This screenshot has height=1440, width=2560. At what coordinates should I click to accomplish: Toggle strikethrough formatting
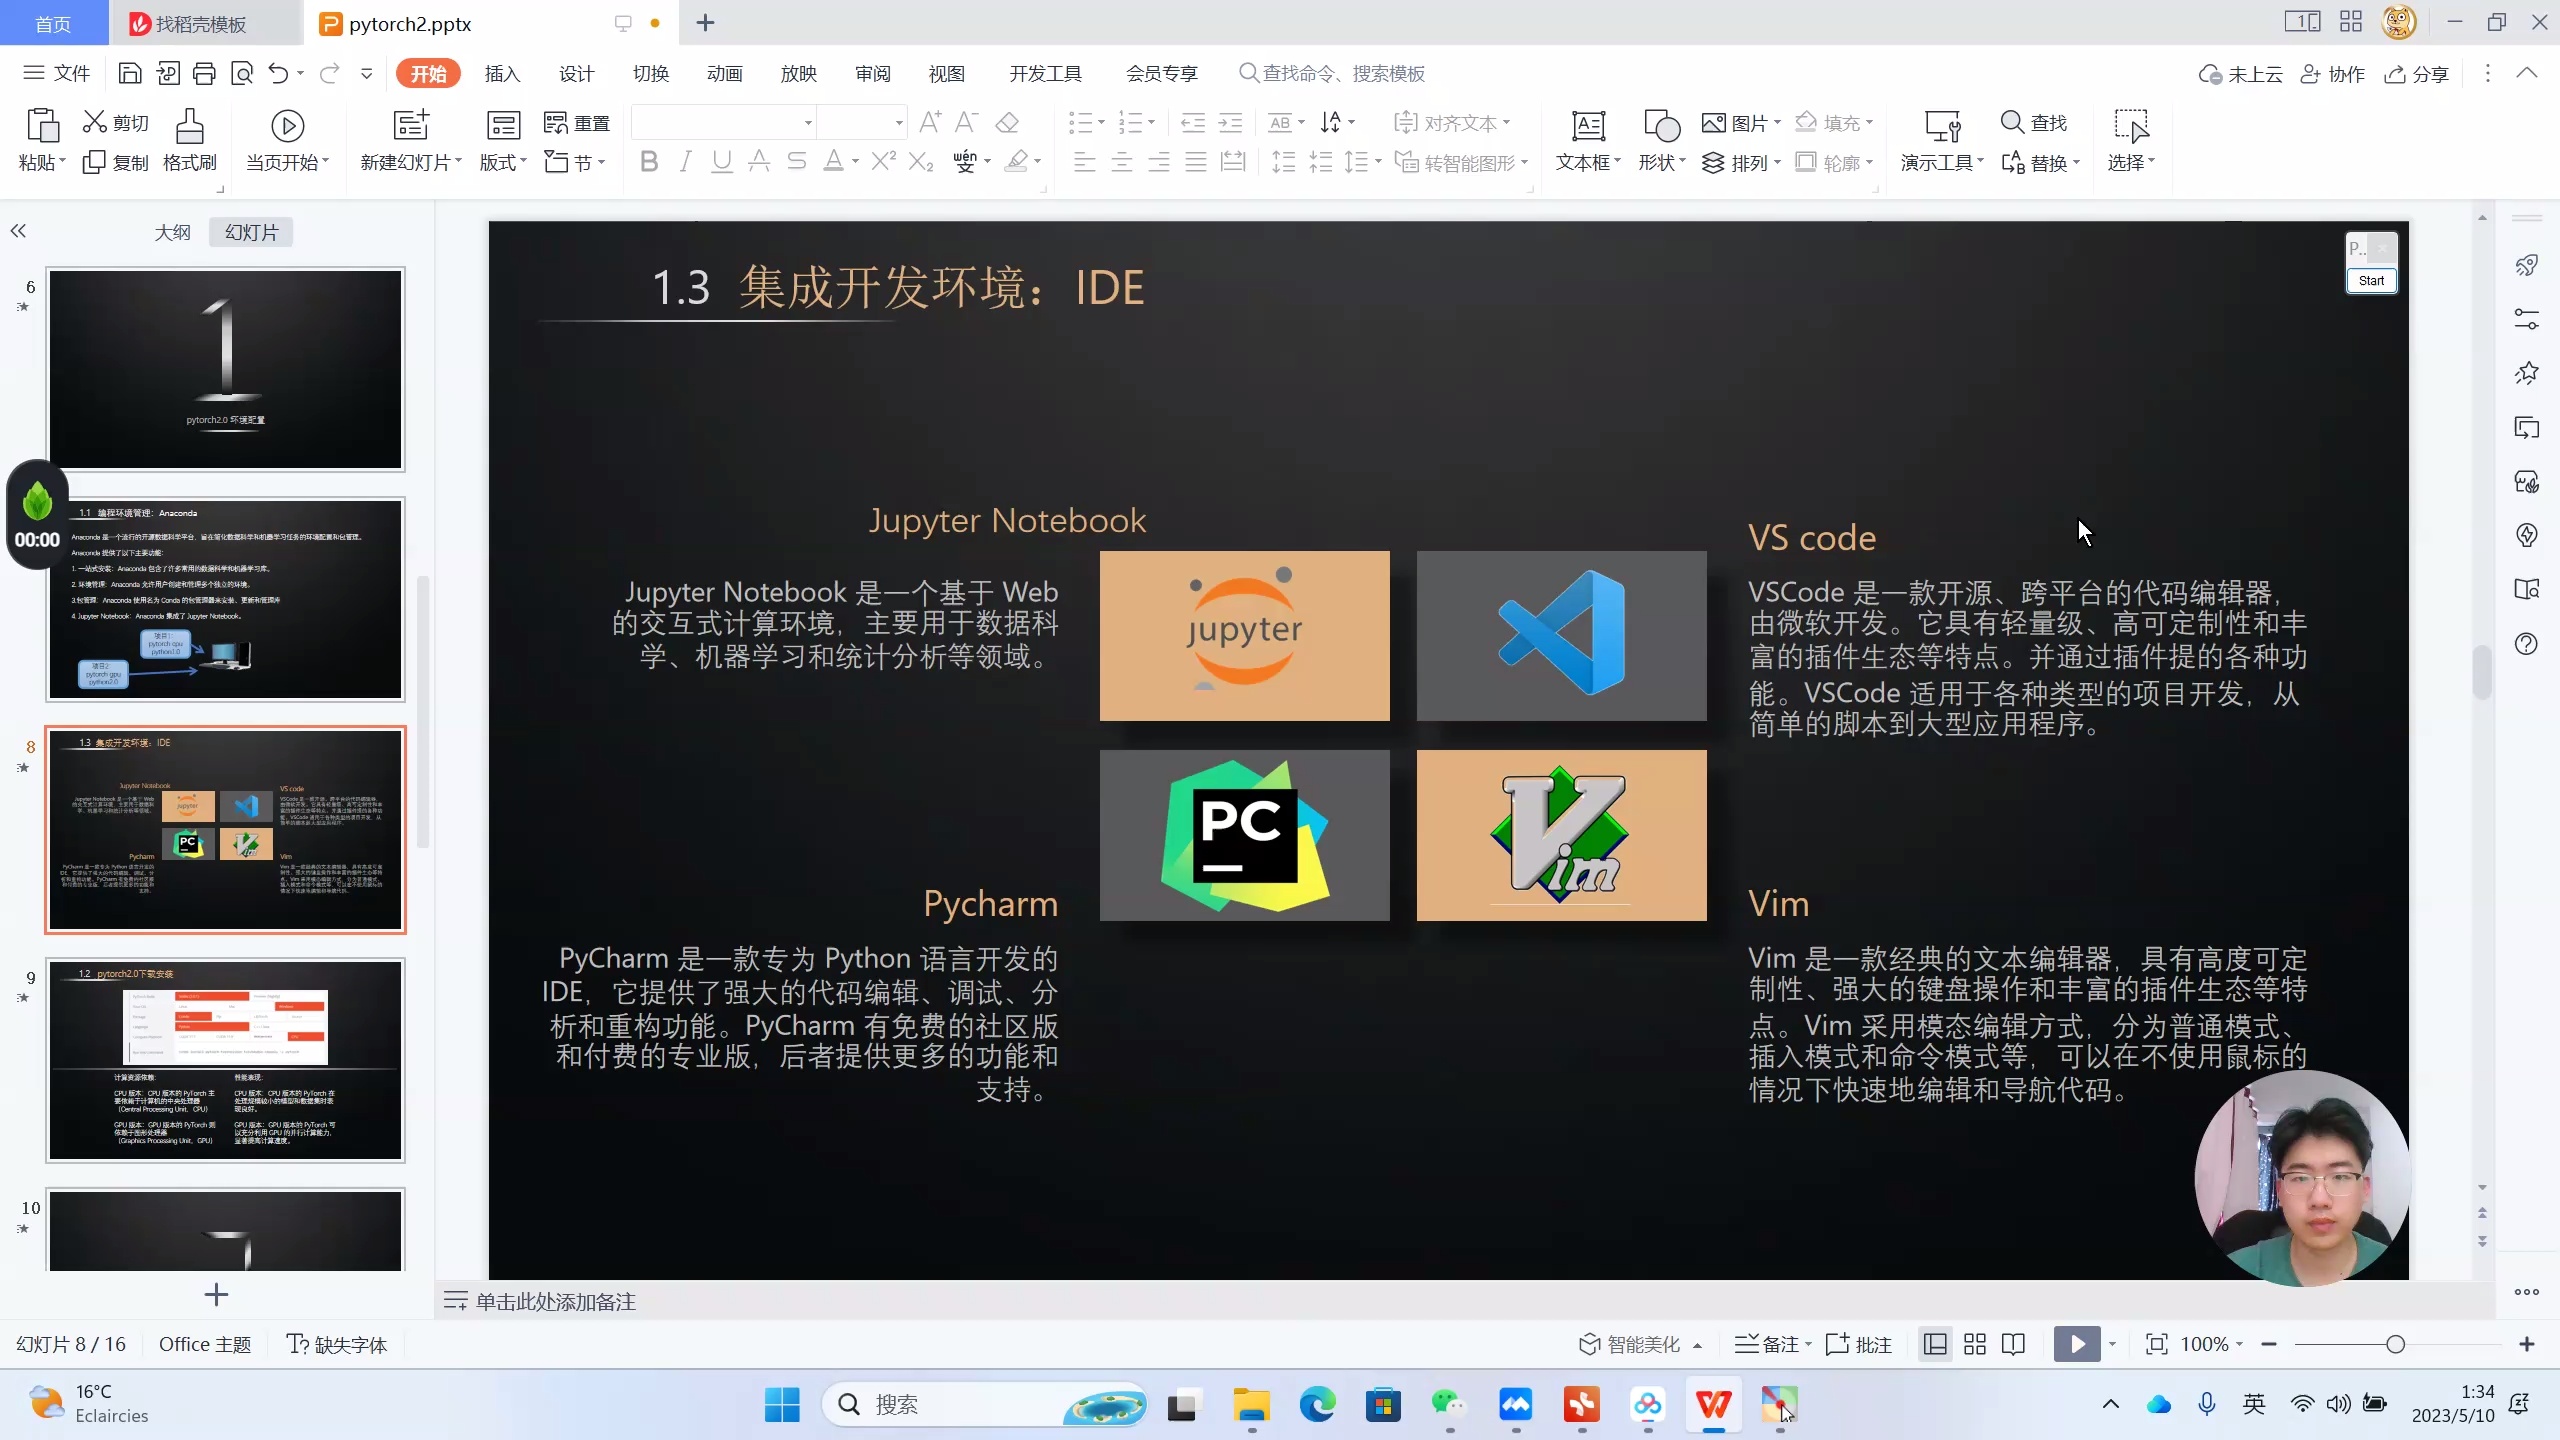(796, 161)
